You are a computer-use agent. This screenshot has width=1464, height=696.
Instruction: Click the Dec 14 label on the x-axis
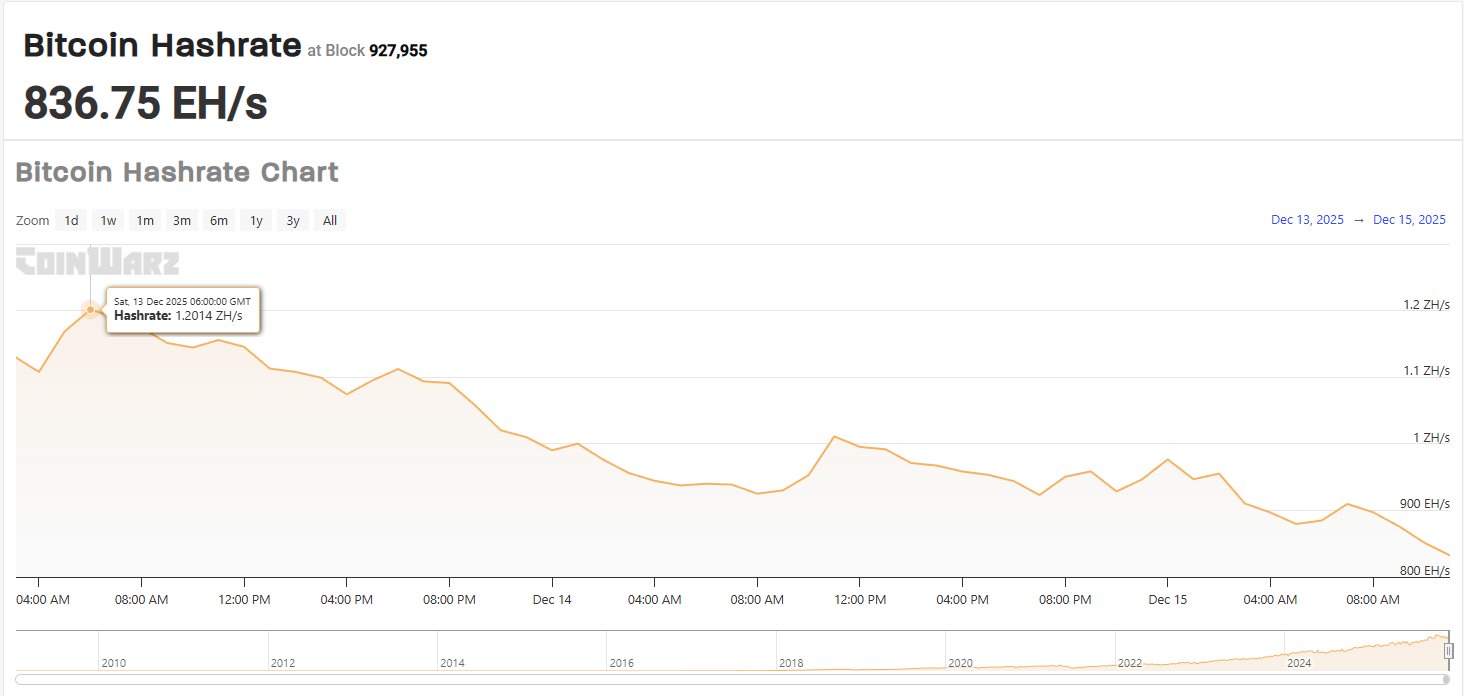552,599
